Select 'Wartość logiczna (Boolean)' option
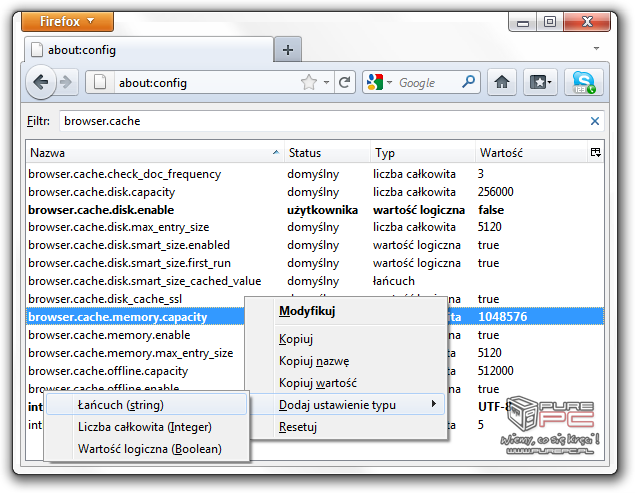635x493 pixels. 149,449
